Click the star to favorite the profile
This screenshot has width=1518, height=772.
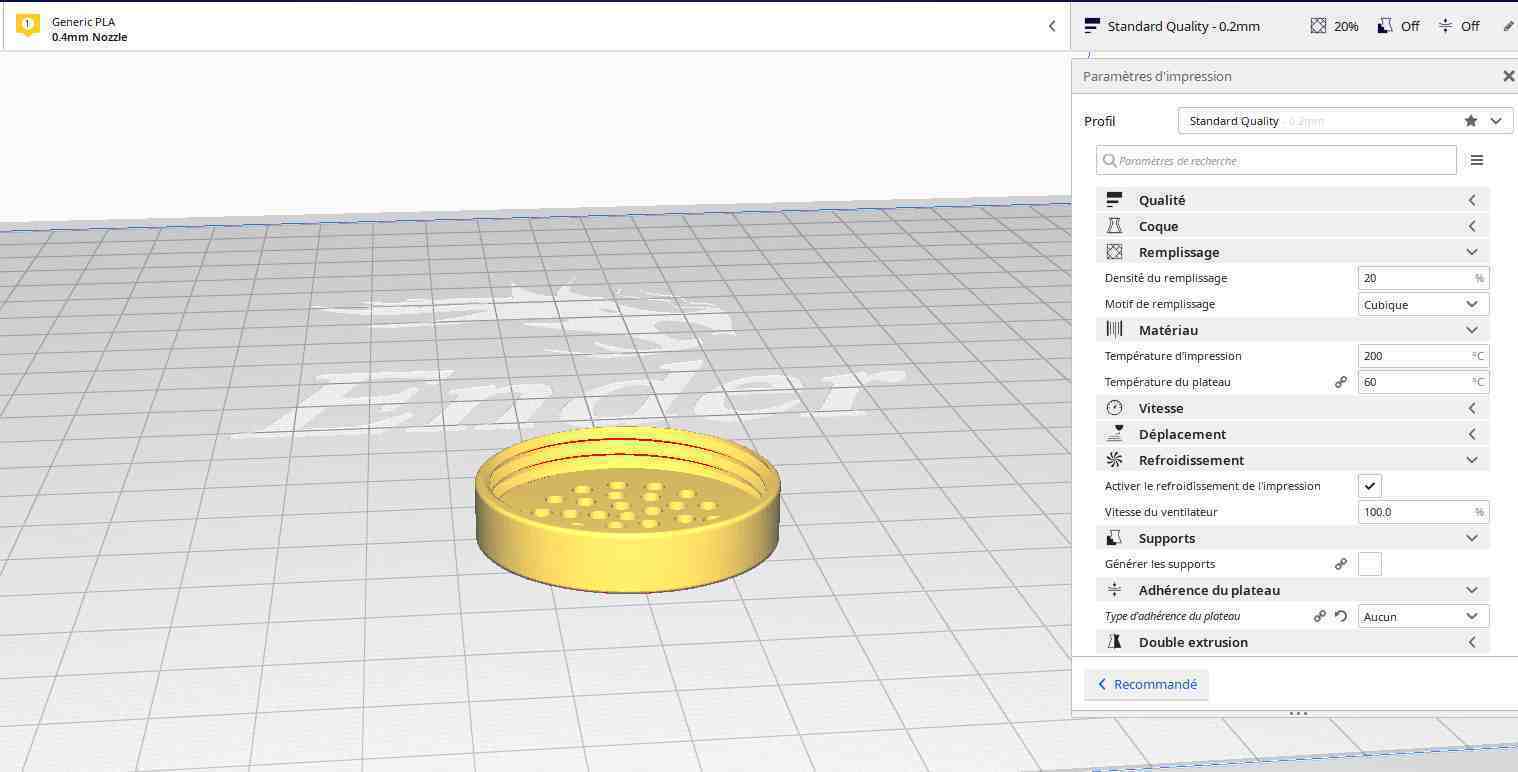(x=1470, y=120)
